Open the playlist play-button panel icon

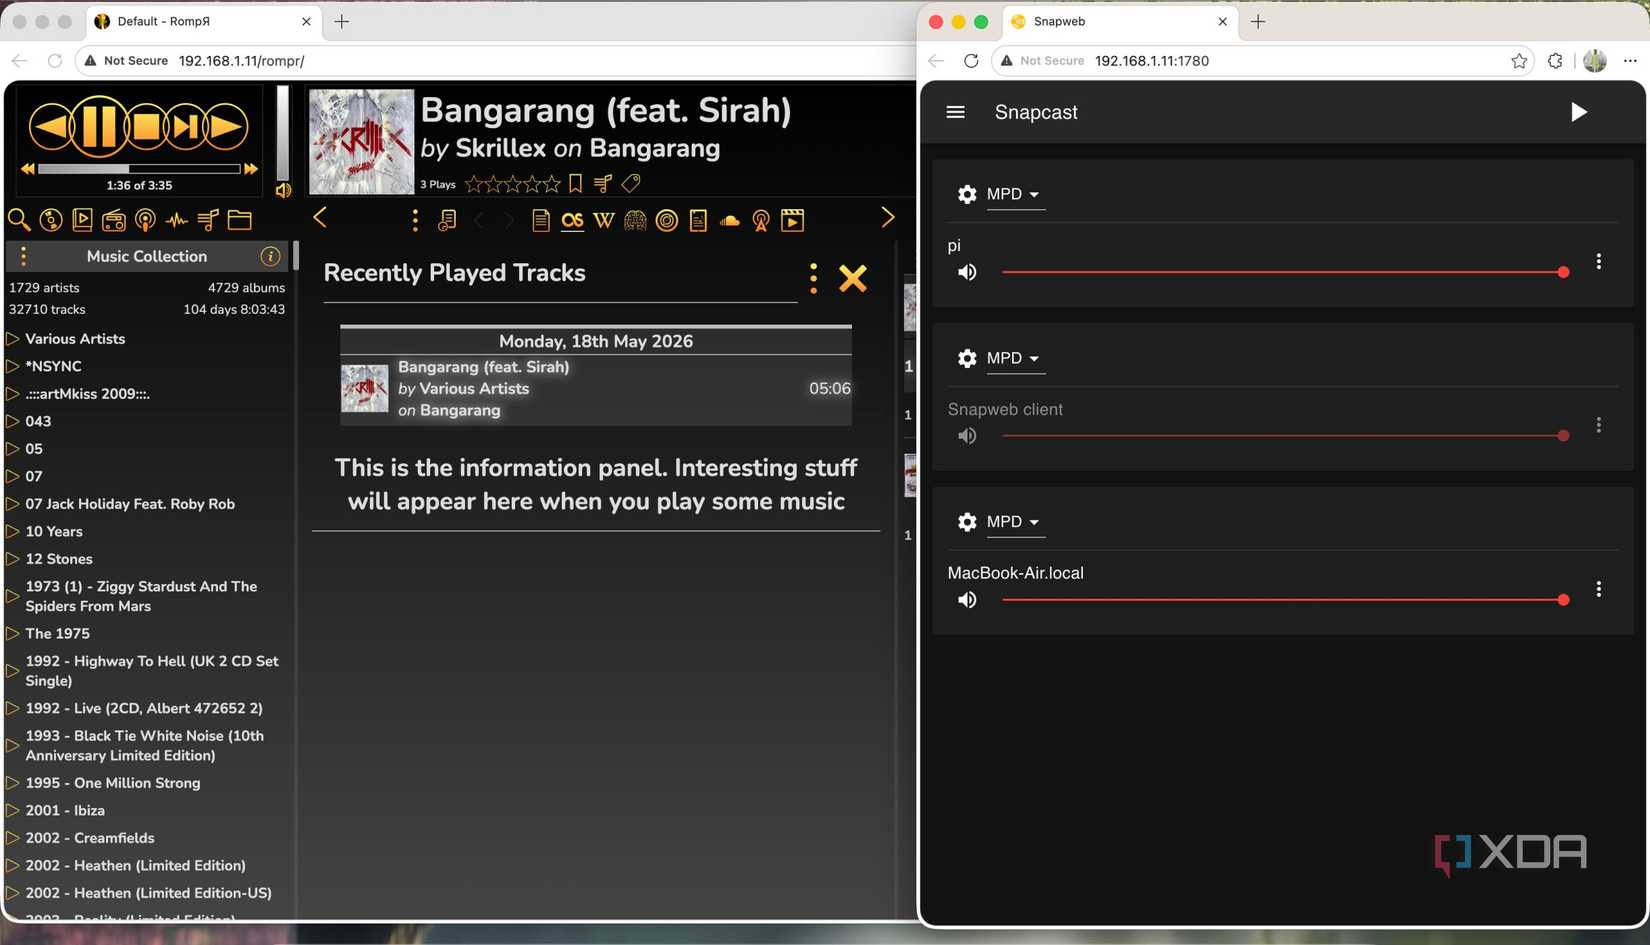[82, 220]
